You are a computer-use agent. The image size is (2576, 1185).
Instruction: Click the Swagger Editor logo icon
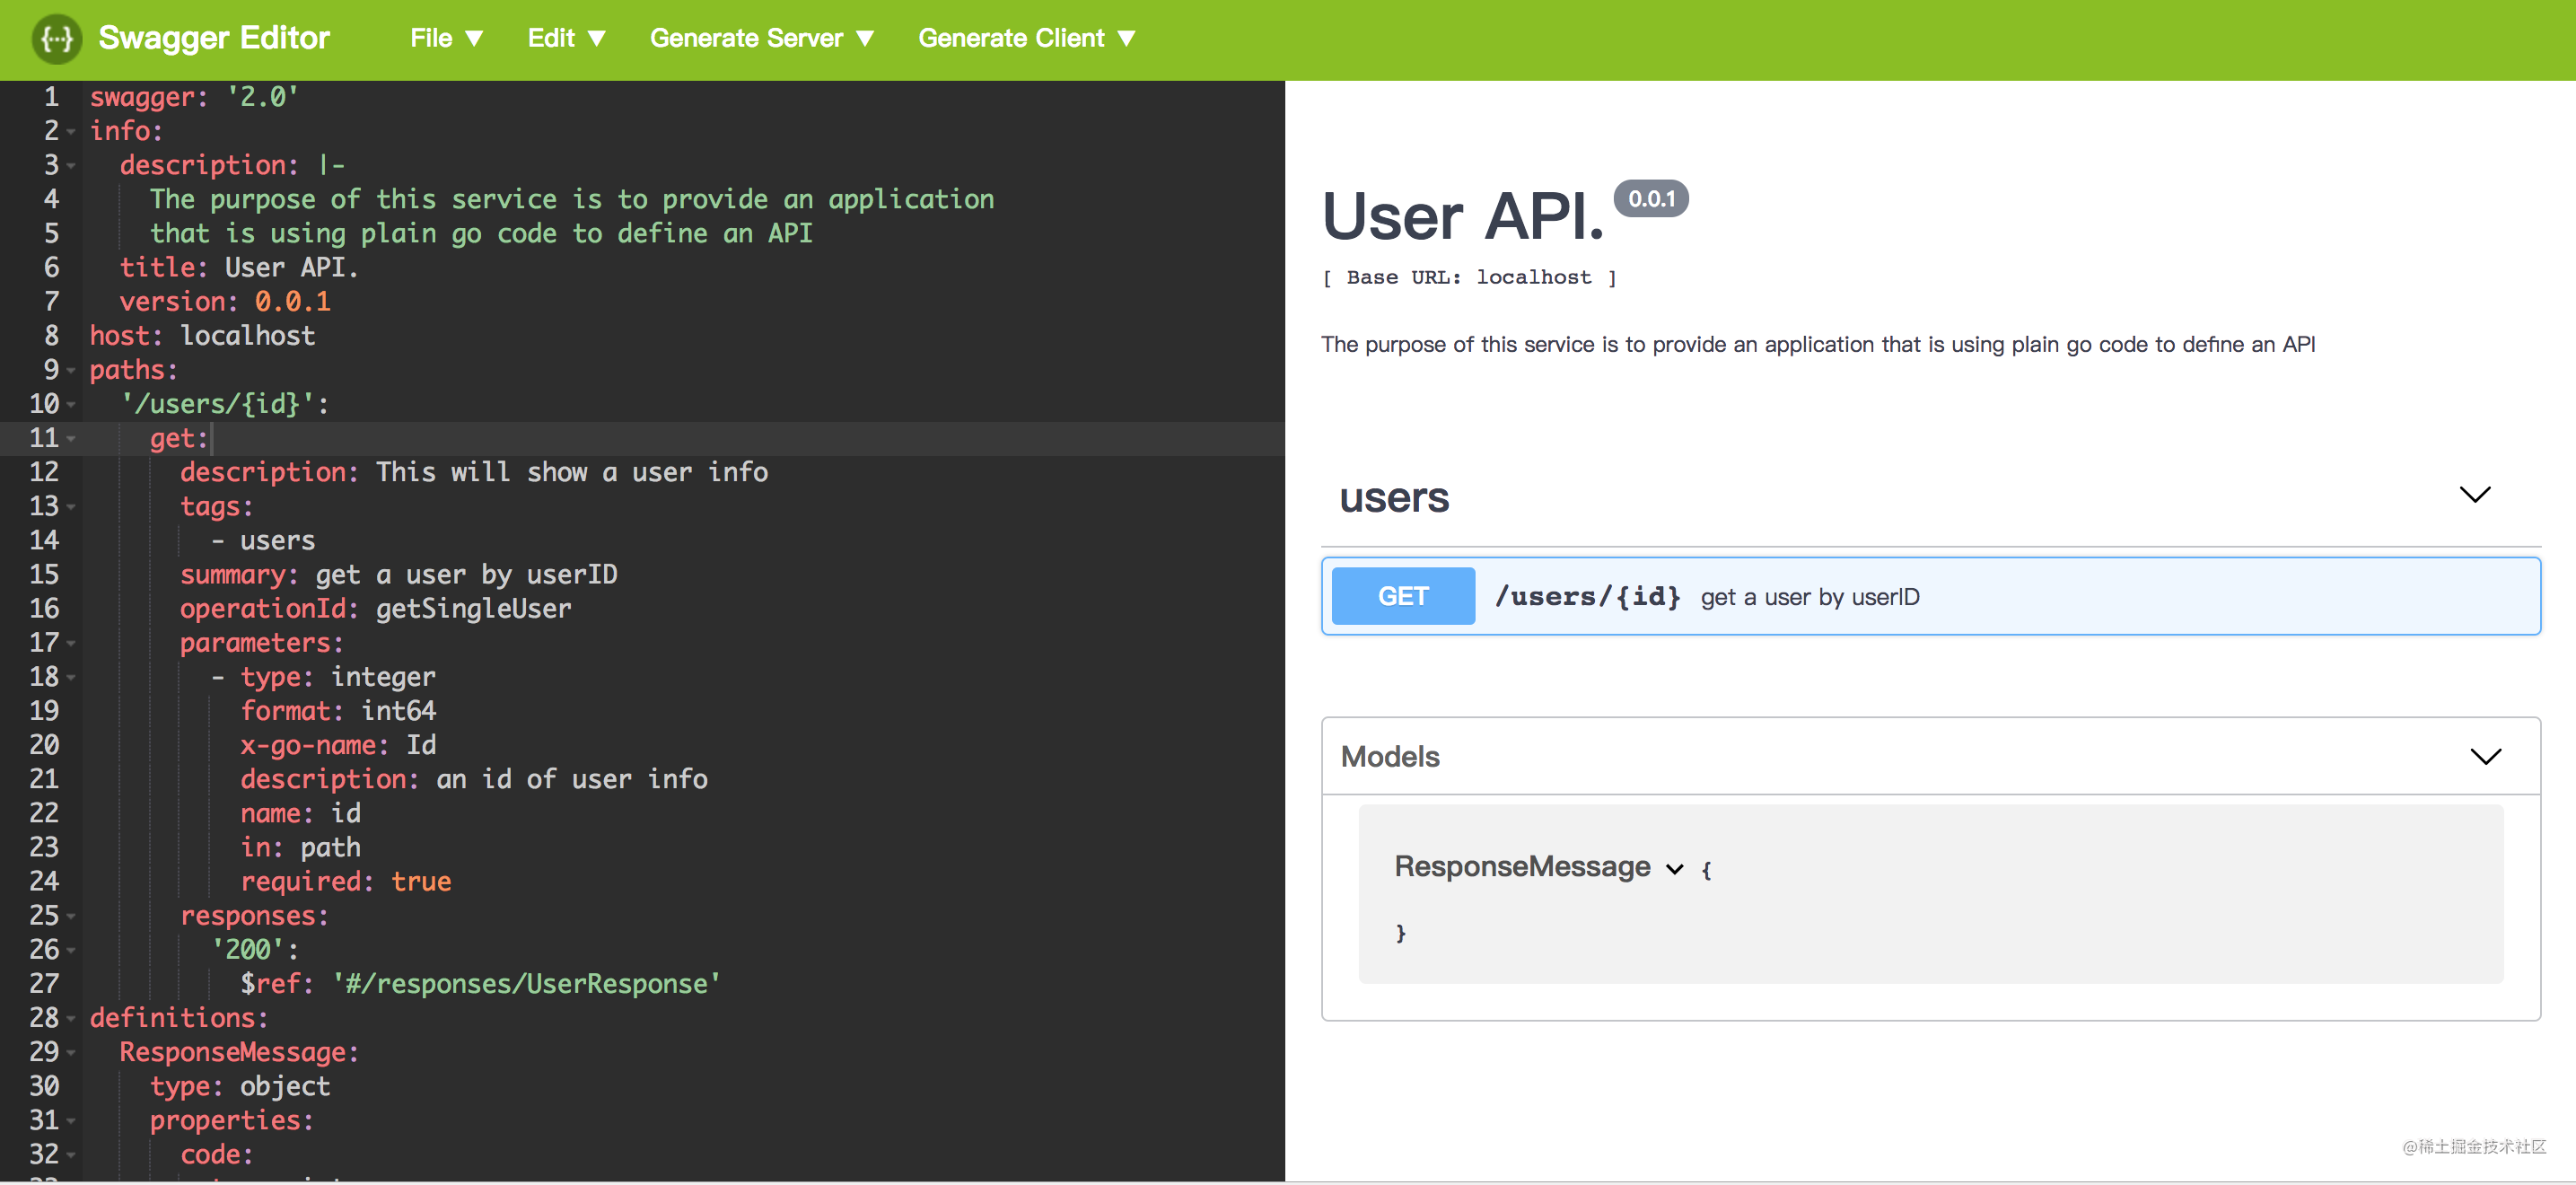coord(57,39)
